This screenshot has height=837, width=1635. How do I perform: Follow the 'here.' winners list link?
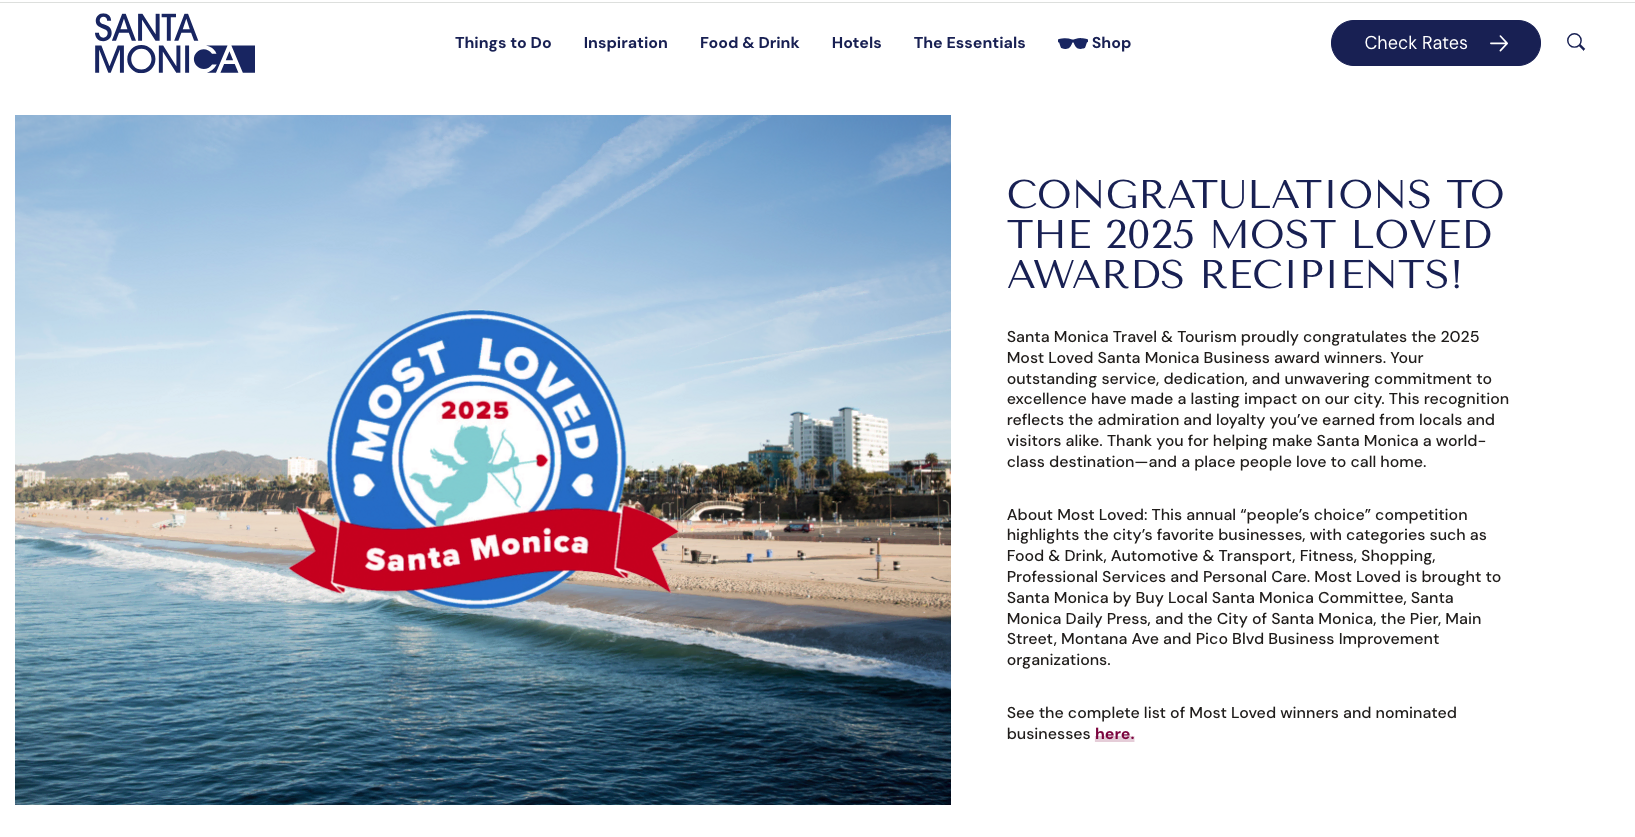coord(1114,734)
